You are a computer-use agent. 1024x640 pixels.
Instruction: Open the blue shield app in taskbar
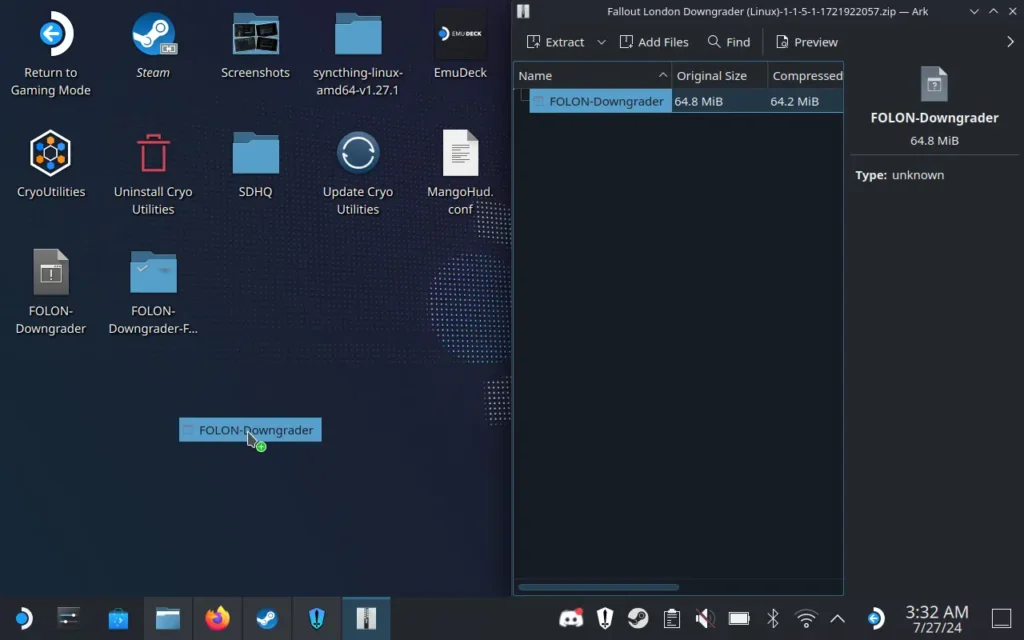(x=317, y=618)
